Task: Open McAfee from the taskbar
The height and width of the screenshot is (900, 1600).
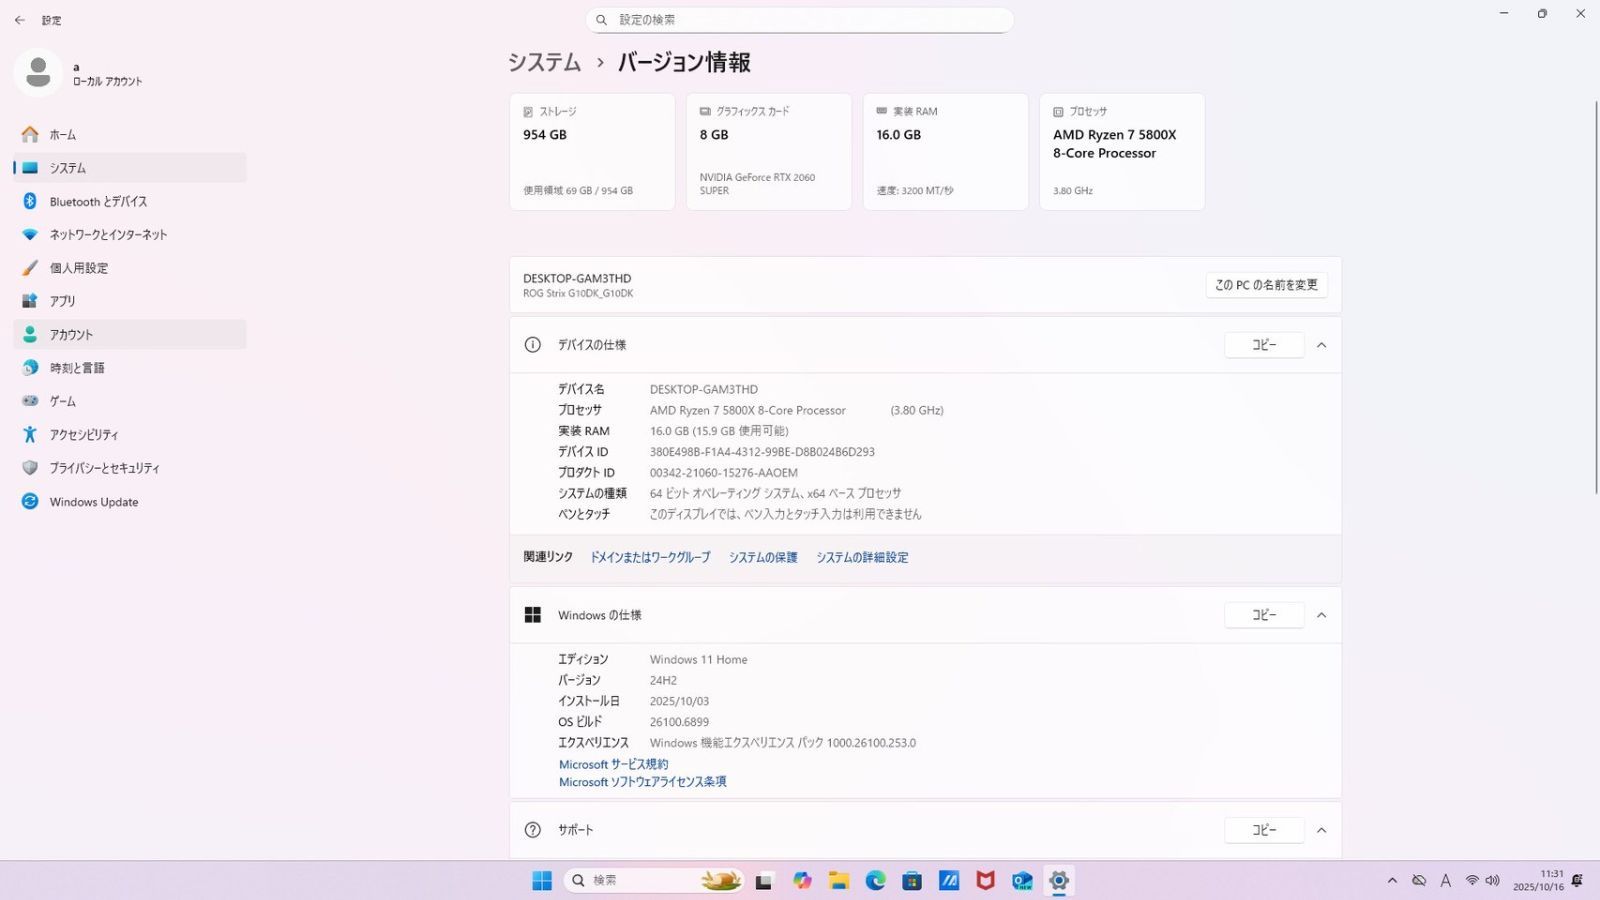Action: [985, 880]
